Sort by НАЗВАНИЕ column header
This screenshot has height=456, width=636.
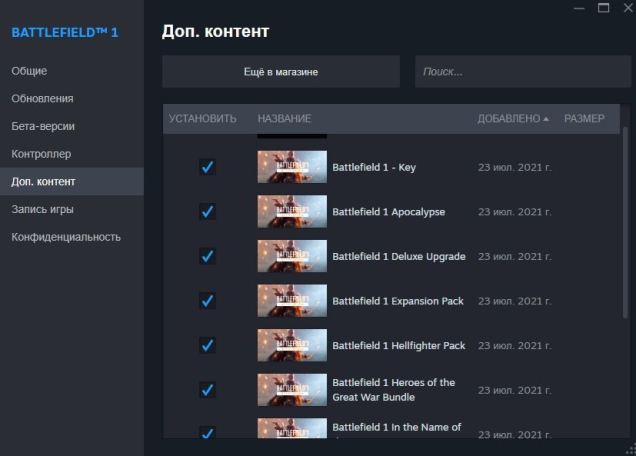[285, 118]
